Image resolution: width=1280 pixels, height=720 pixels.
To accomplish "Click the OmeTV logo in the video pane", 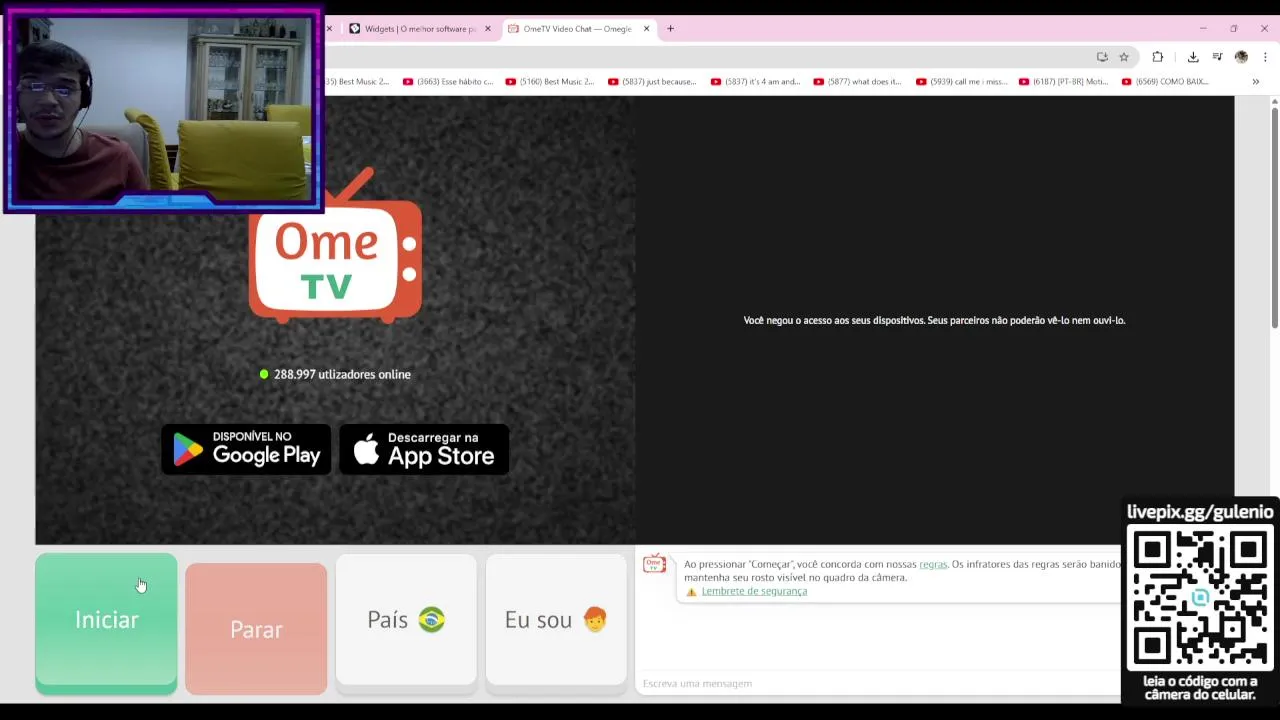I will pos(335,247).
